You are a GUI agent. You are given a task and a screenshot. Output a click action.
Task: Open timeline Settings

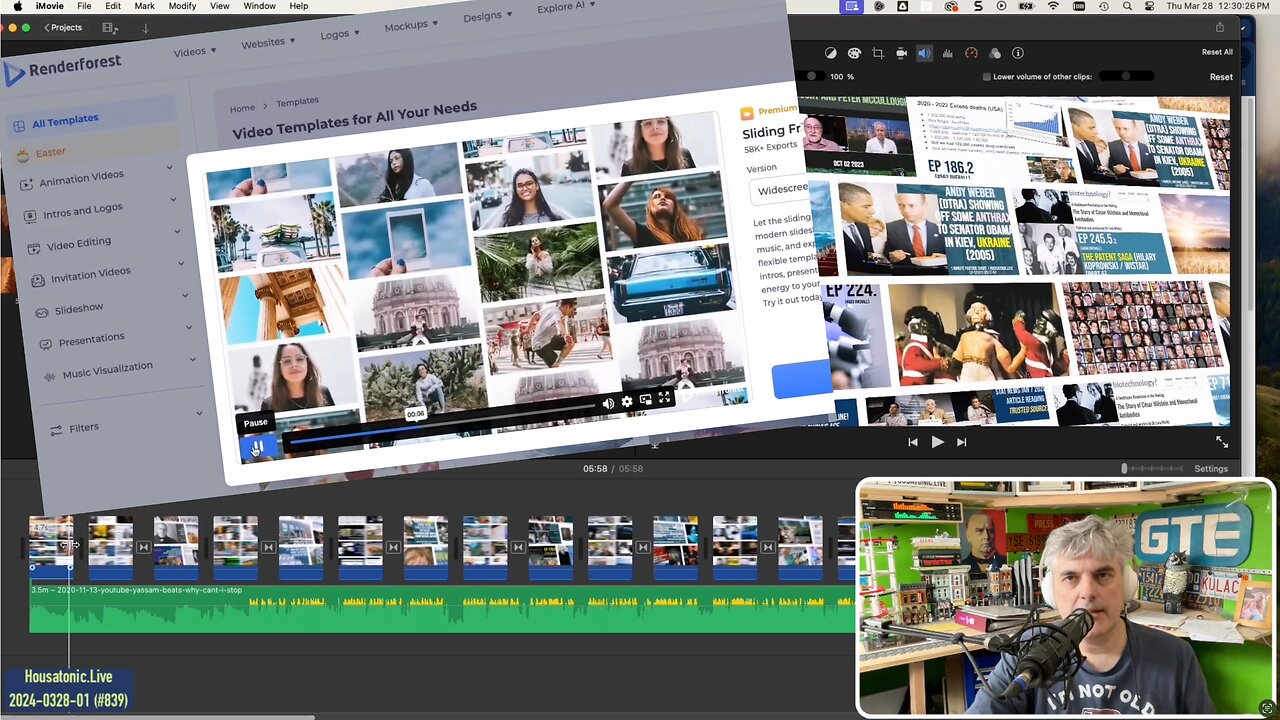[1211, 469]
